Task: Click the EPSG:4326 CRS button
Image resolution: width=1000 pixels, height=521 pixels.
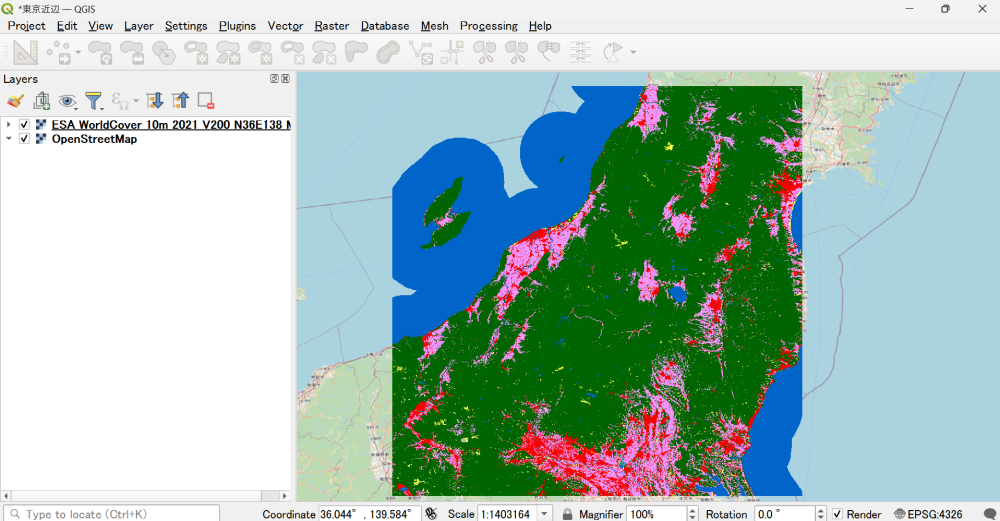Action: 928,514
